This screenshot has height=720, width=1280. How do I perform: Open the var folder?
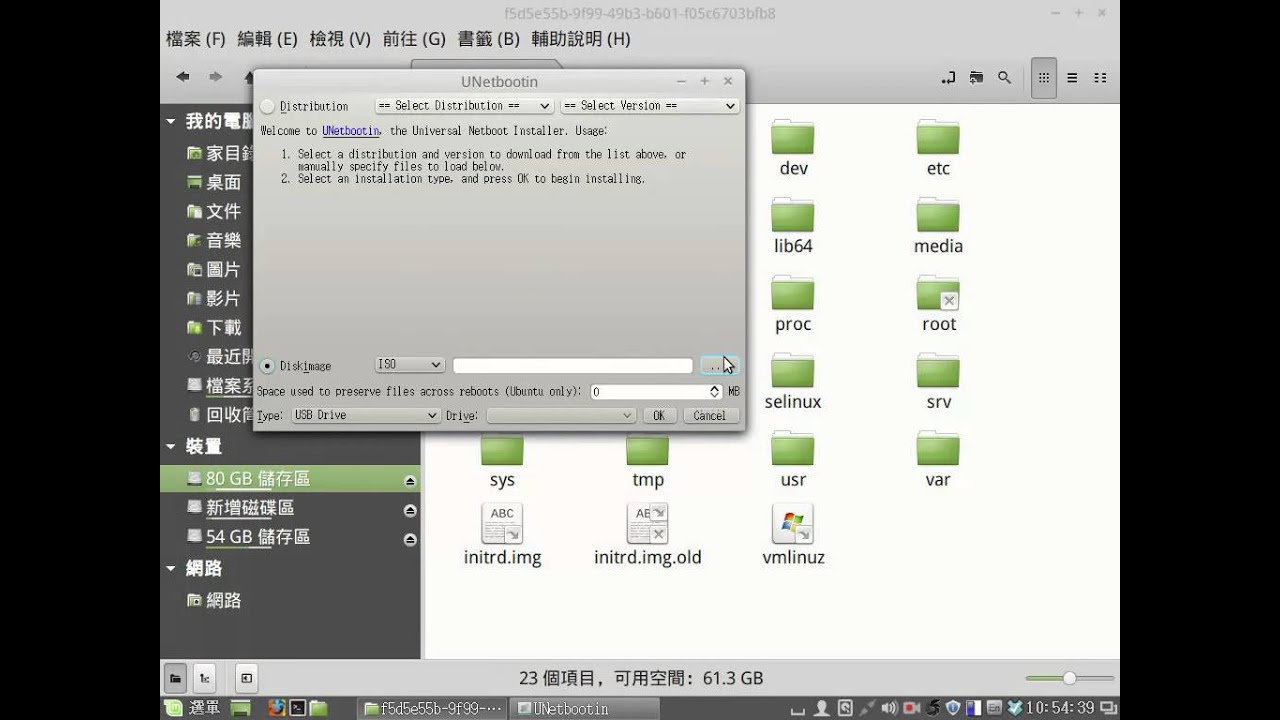click(938, 459)
